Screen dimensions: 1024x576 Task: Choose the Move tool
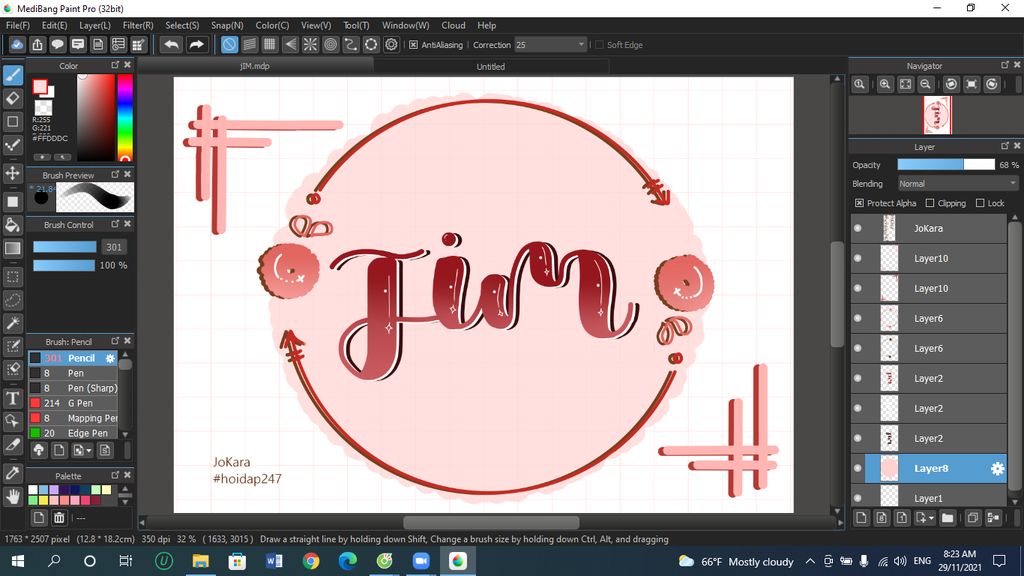pos(12,173)
